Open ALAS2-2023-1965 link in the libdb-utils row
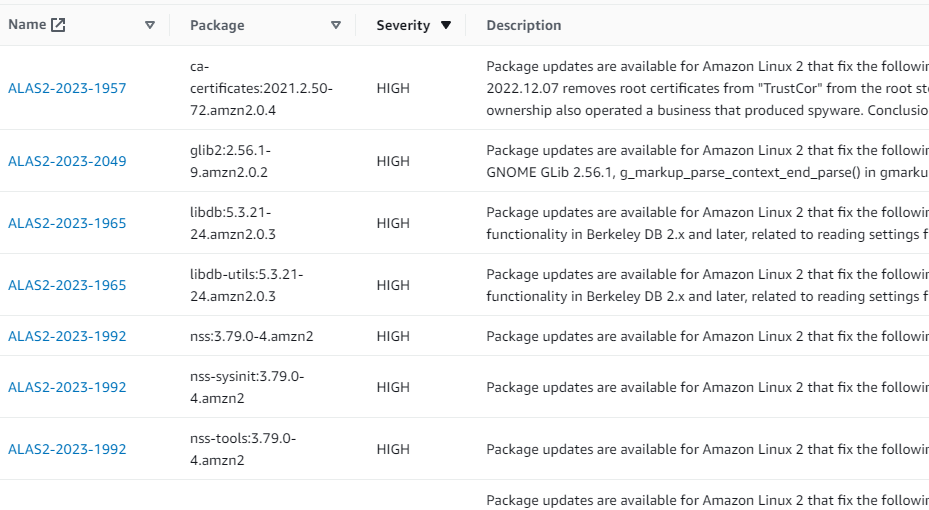Viewport: 929px width, 510px height. coord(67,285)
